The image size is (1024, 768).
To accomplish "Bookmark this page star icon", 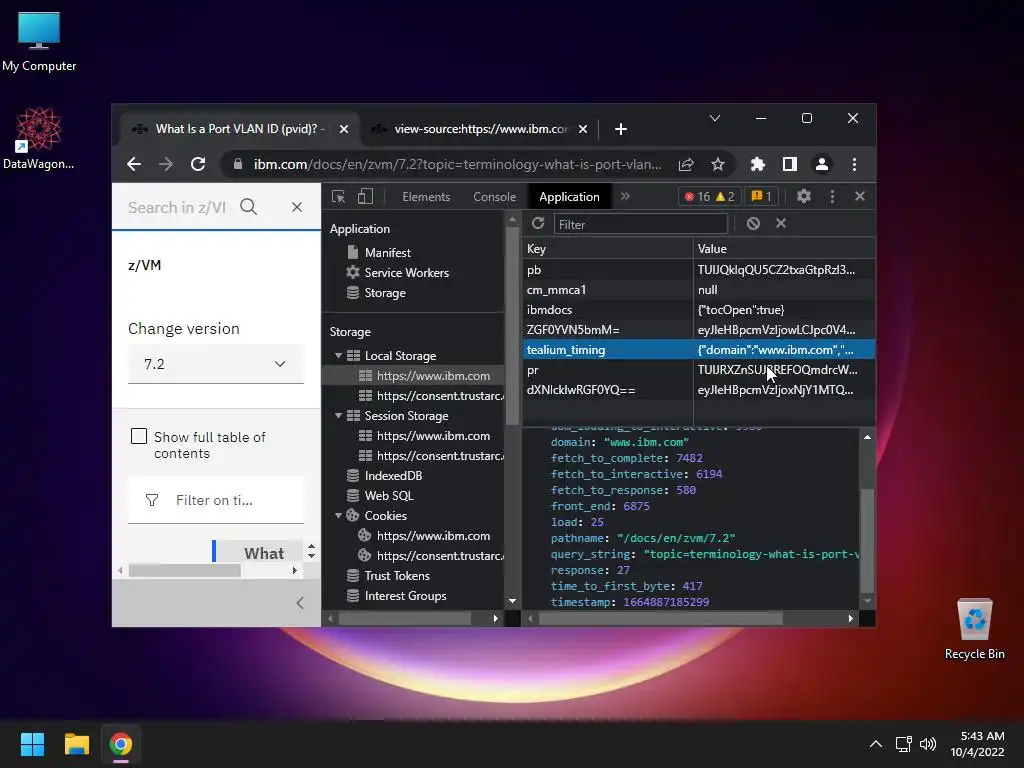I will (x=718, y=165).
